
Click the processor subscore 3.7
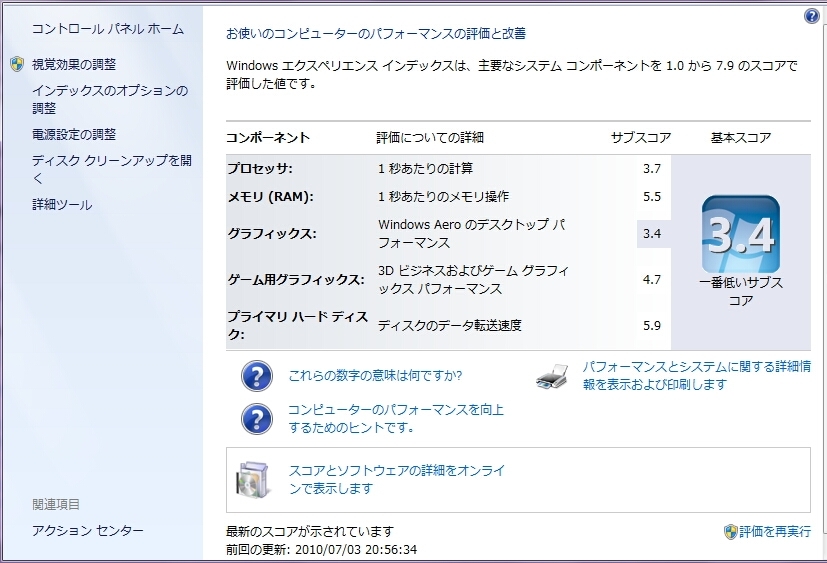652,169
